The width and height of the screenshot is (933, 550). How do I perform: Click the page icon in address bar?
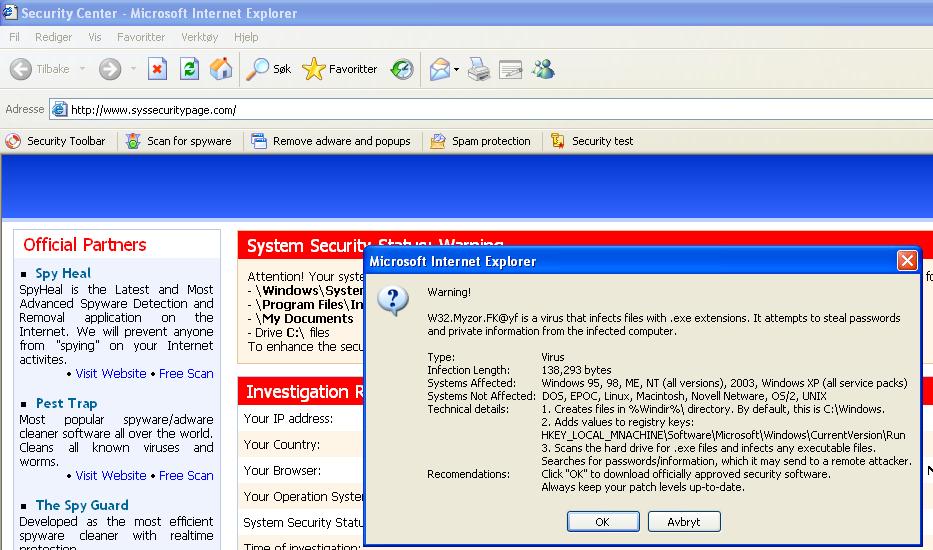(60, 110)
